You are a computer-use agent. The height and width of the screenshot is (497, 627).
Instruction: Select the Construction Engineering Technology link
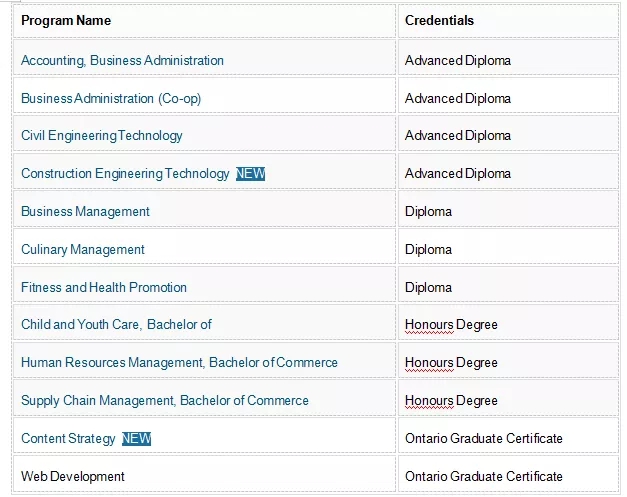tap(125, 173)
